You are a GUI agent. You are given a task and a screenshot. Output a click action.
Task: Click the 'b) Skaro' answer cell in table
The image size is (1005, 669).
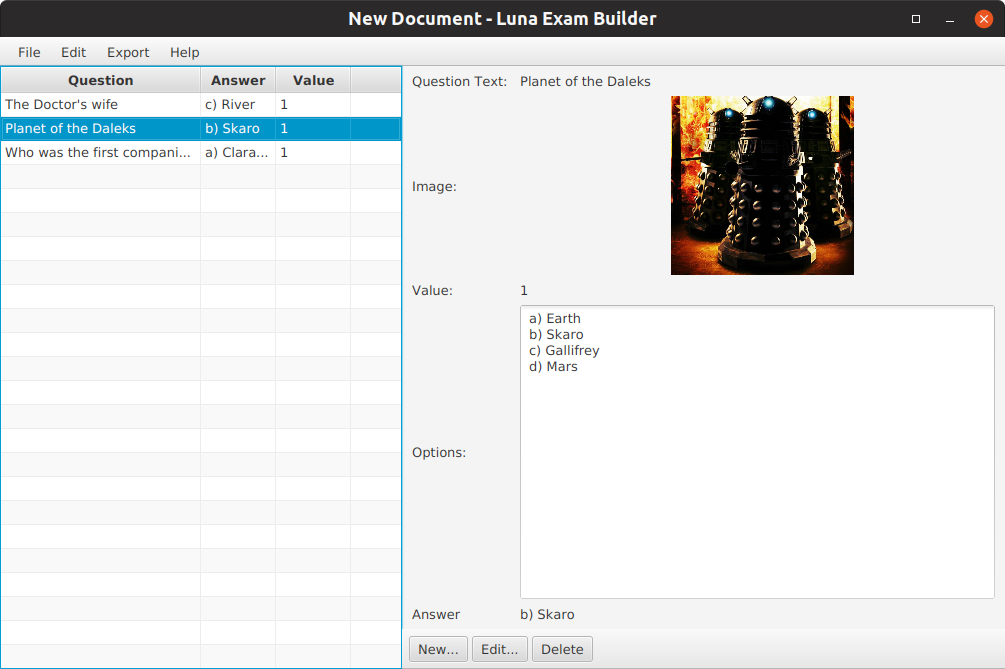pyautogui.click(x=238, y=129)
